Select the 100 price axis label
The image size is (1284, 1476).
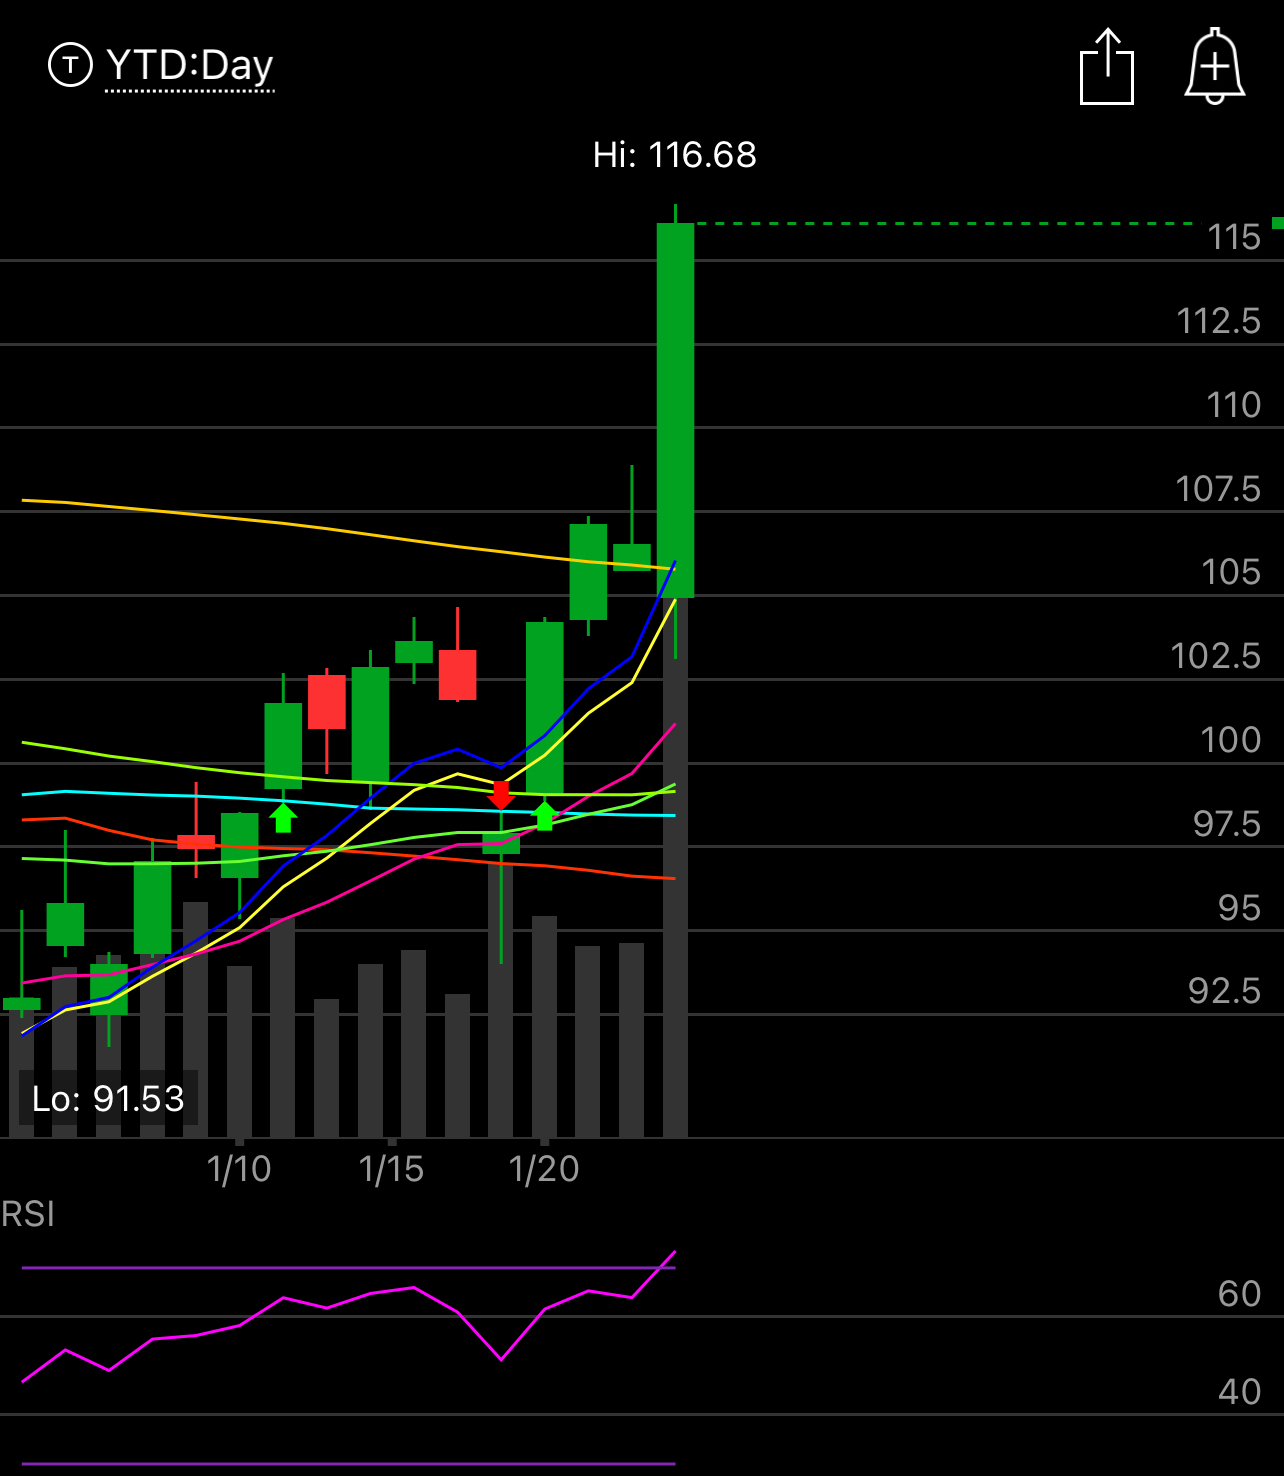[1231, 741]
